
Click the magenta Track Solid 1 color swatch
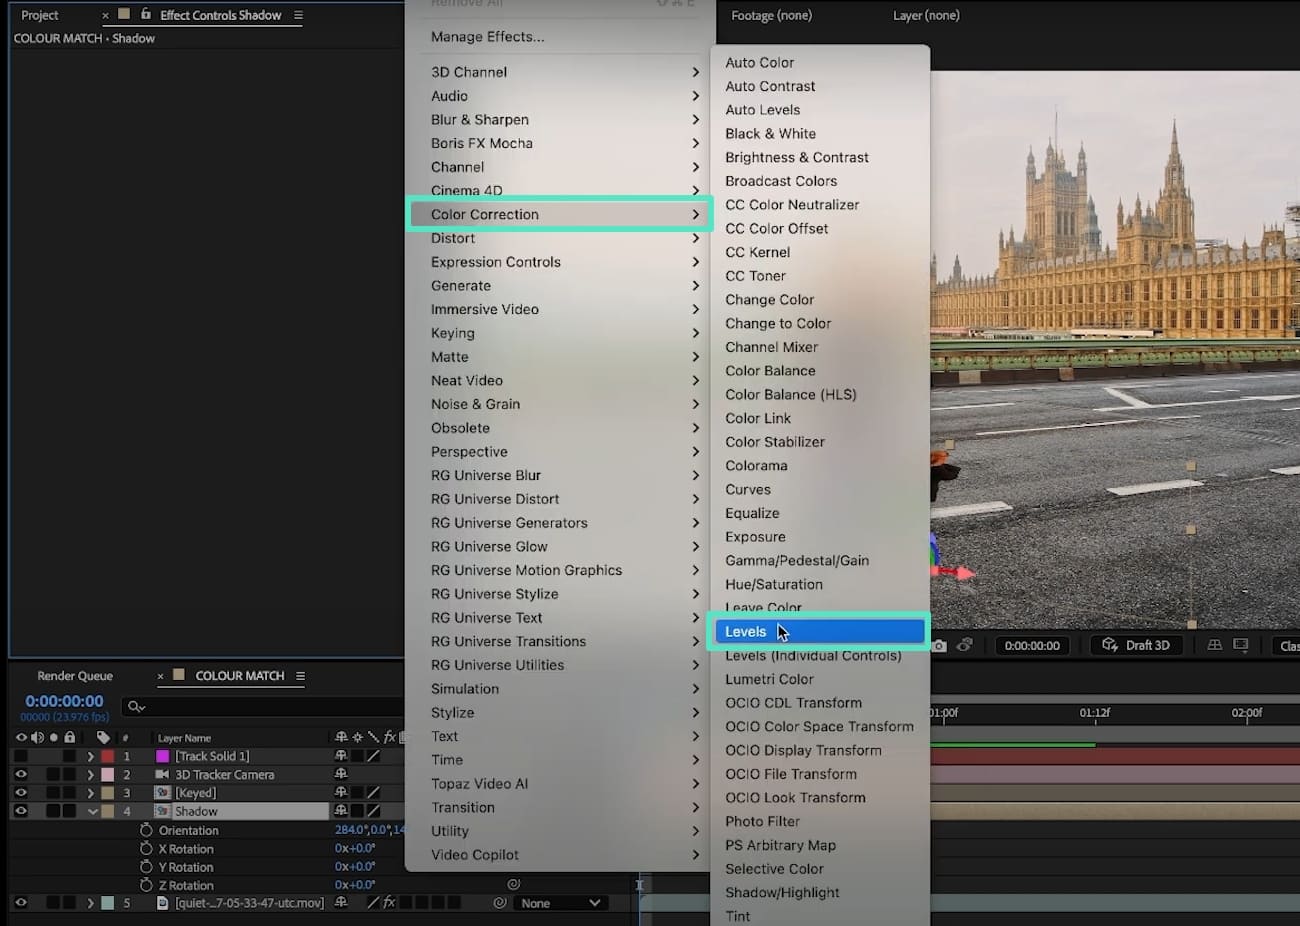coord(162,756)
